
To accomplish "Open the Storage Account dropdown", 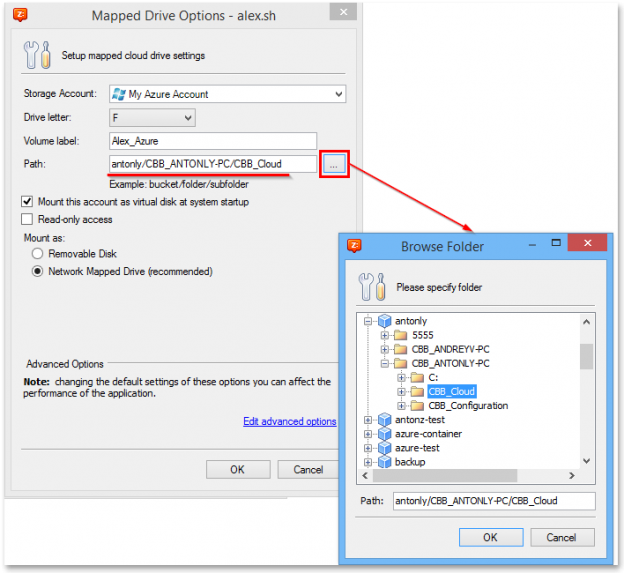I will [338, 94].
